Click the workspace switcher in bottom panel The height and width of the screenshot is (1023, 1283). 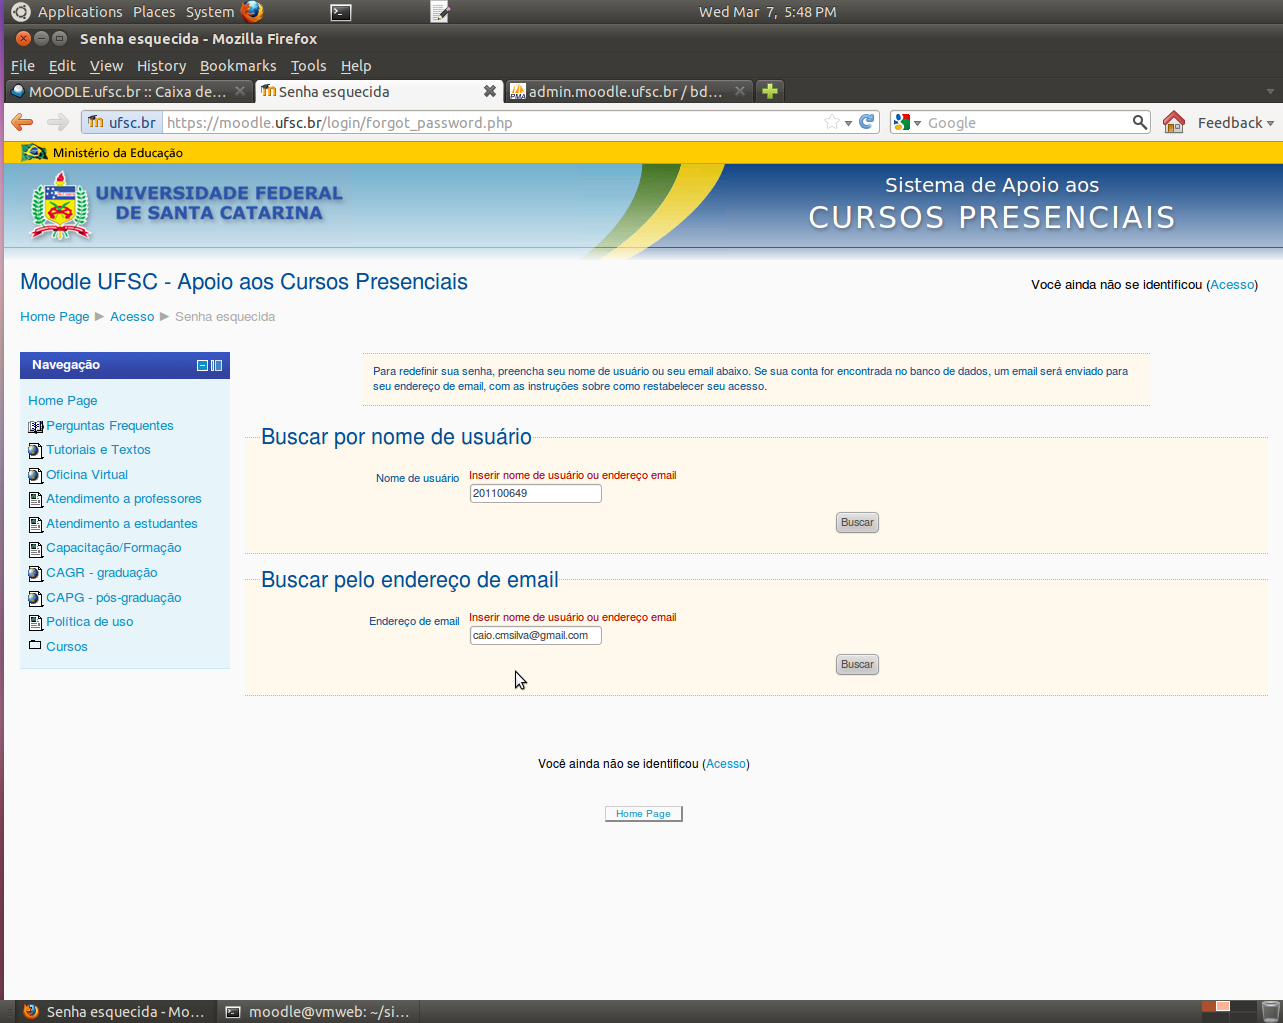click(x=1228, y=1011)
